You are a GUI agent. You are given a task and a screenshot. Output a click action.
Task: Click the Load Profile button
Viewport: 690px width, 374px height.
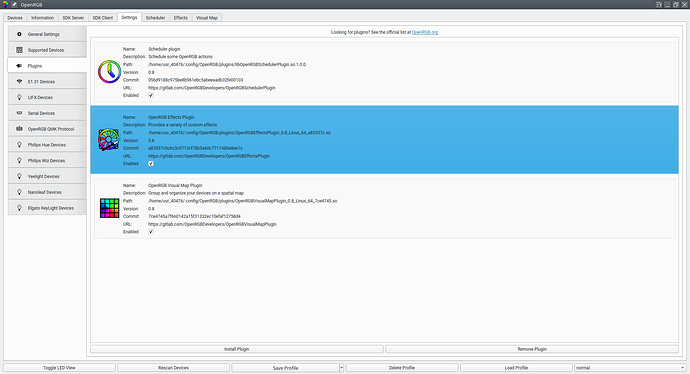(x=516, y=367)
